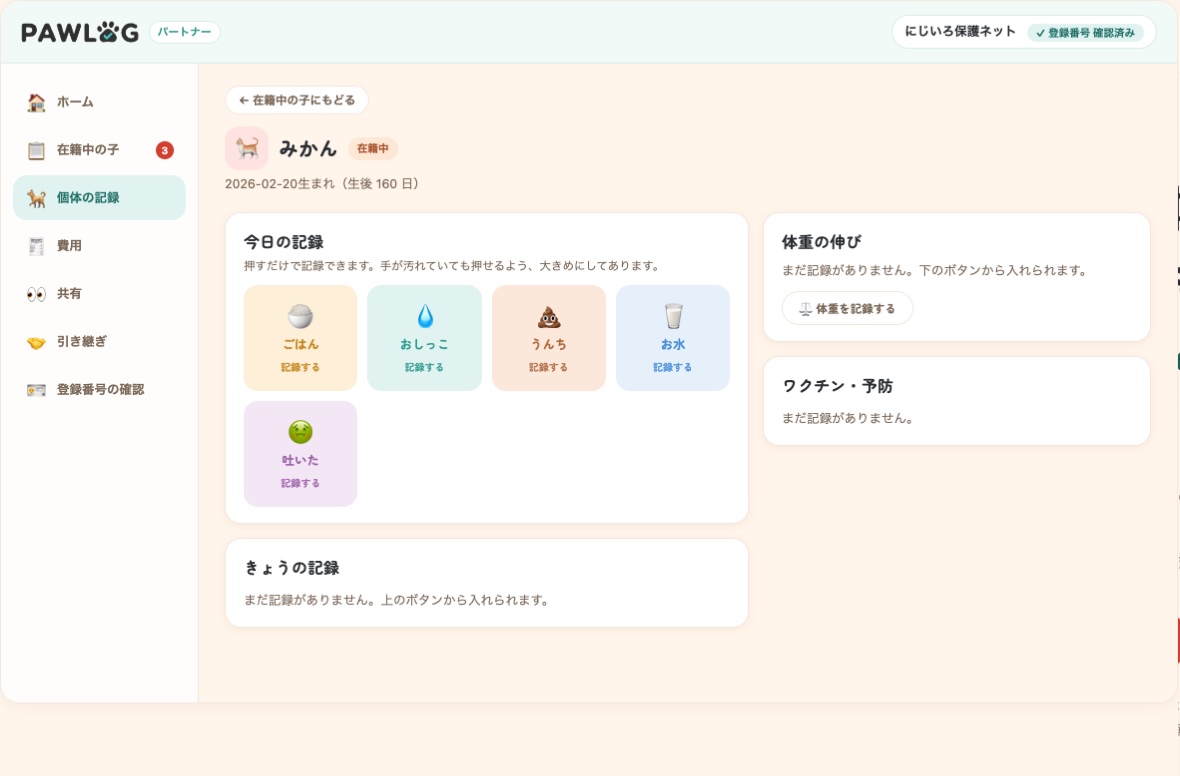This screenshot has height=776, width=1180.
Task: Click the water droplet icon on おしっこ
Action: pyautogui.click(x=425, y=316)
